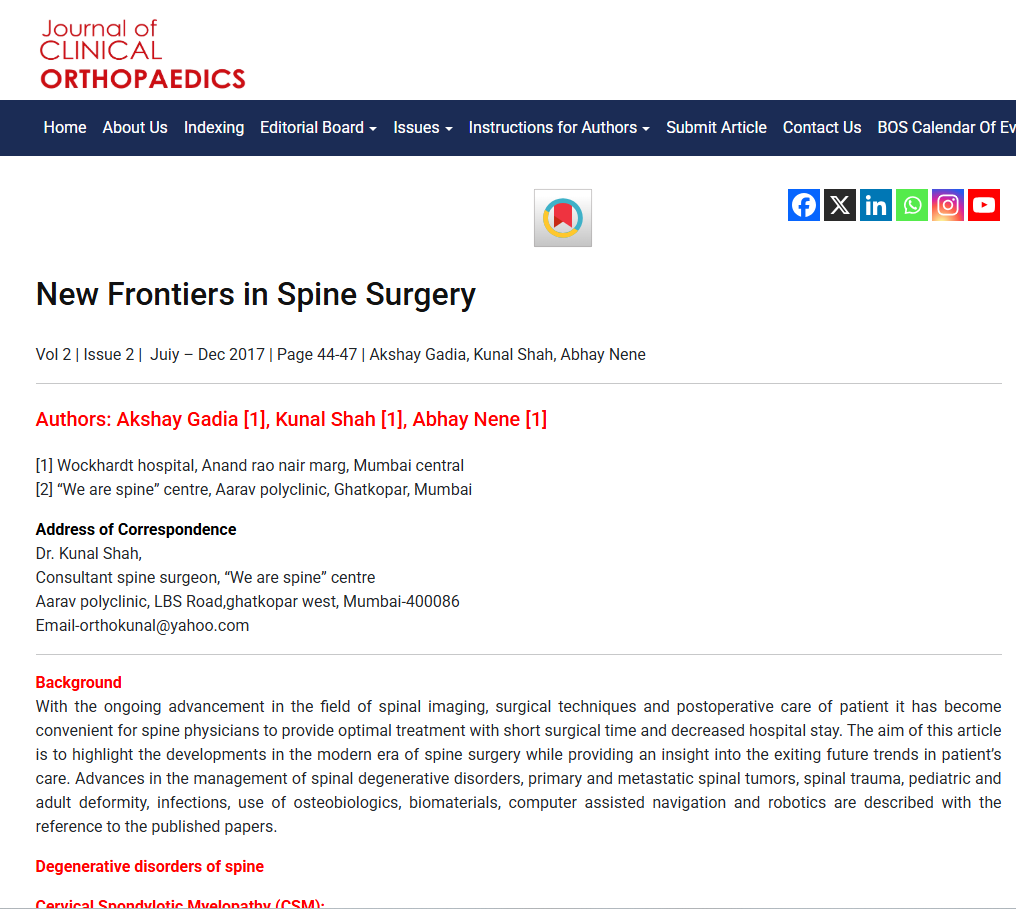Share via the WhatsApp icon
The width and height of the screenshot is (1016, 909).
pos(912,205)
